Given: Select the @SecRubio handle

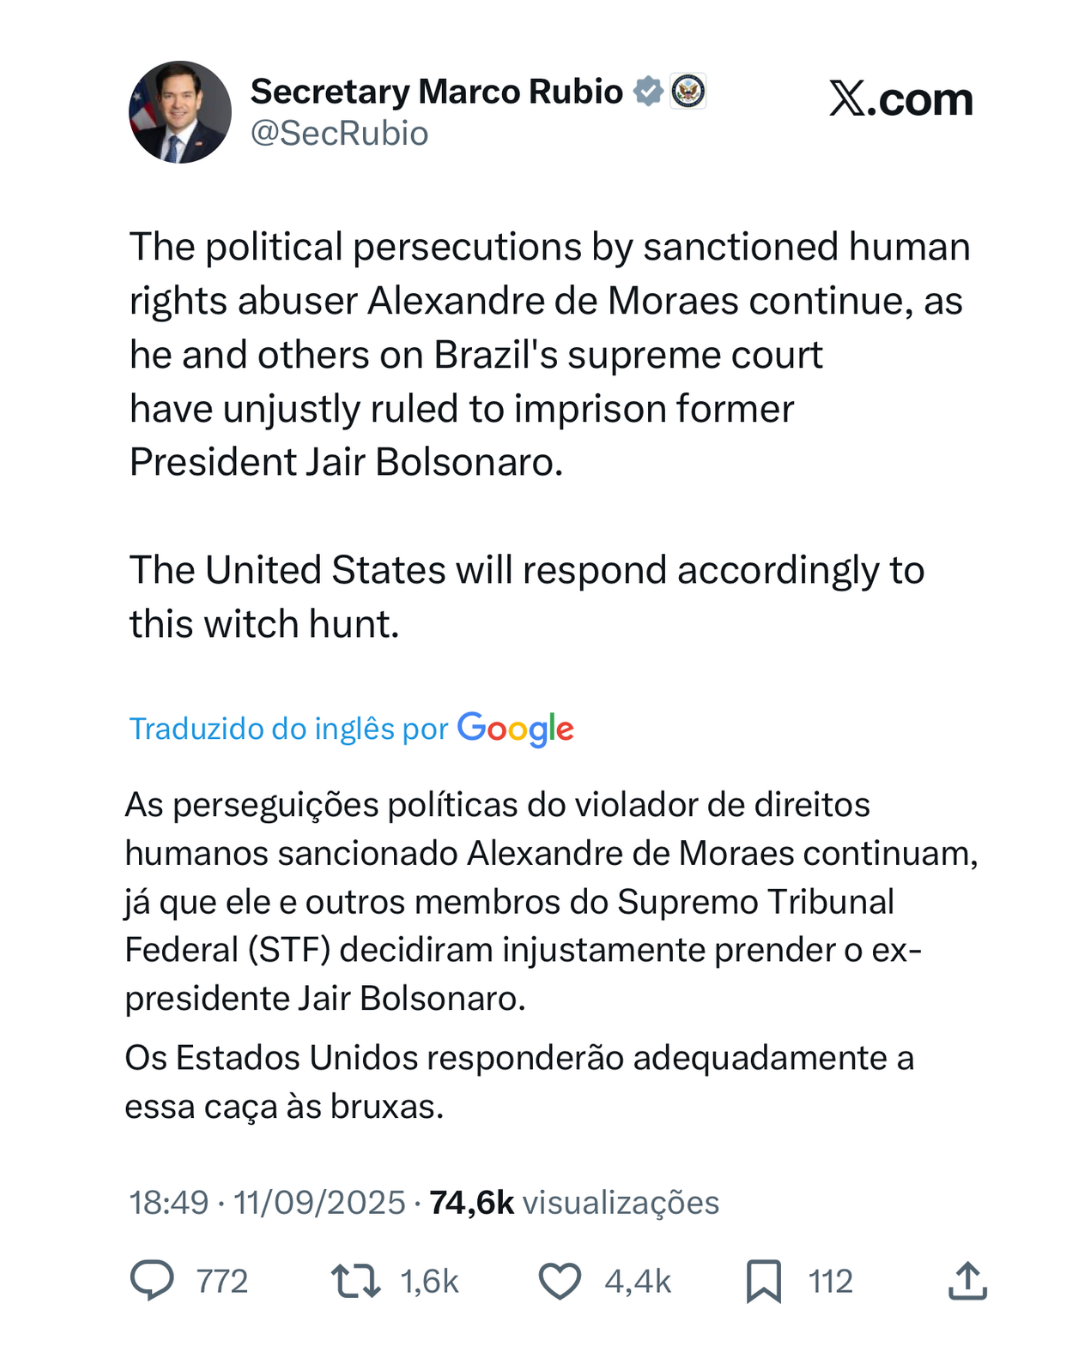Looking at the screenshot, I should tap(337, 131).
